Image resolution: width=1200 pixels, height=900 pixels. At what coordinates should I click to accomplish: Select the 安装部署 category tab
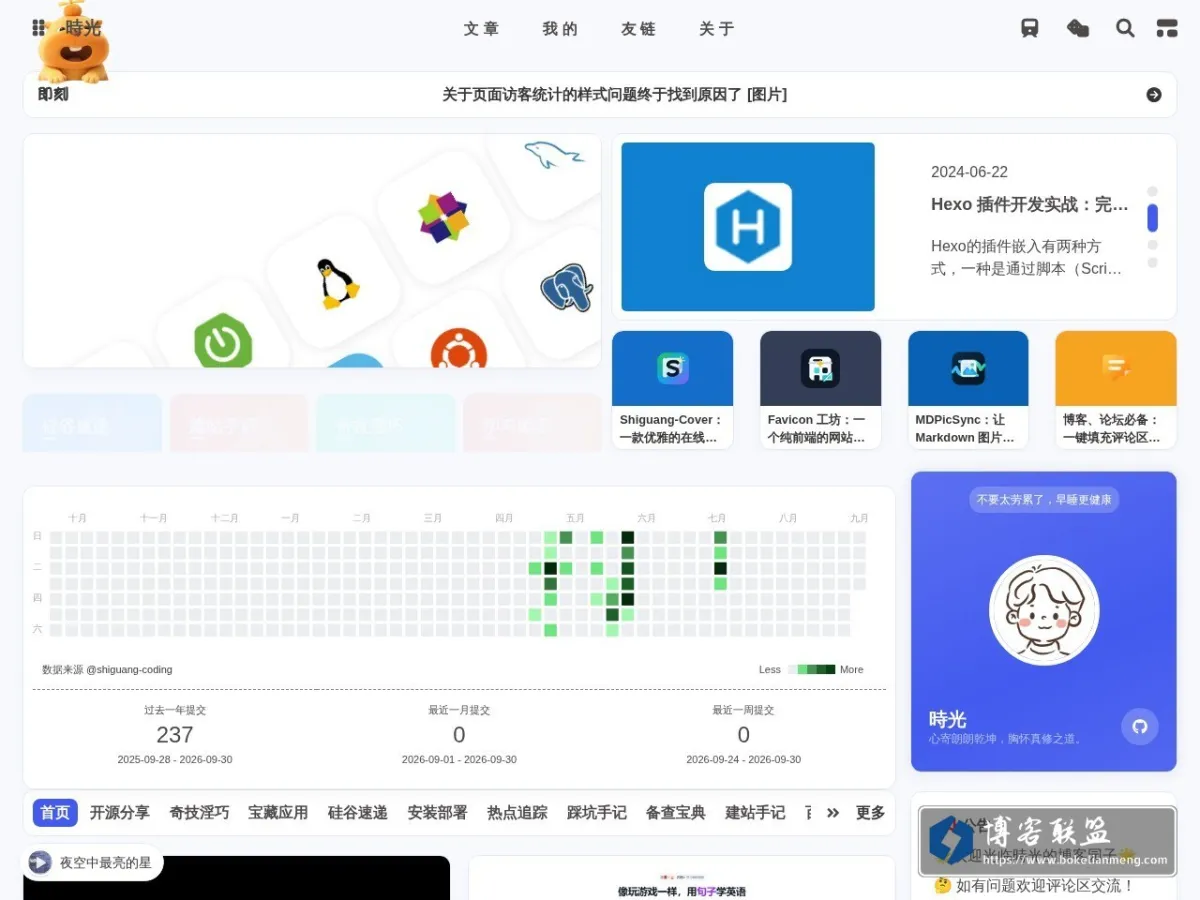click(437, 813)
